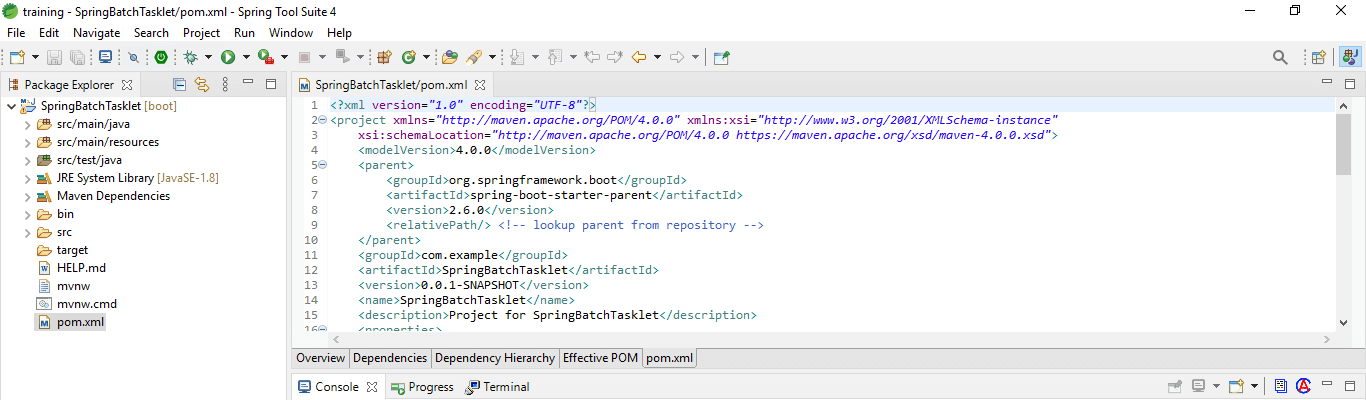1366x400 pixels.
Task: Expand the src/test/java folder
Action: pyautogui.click(x=27, y=160)
